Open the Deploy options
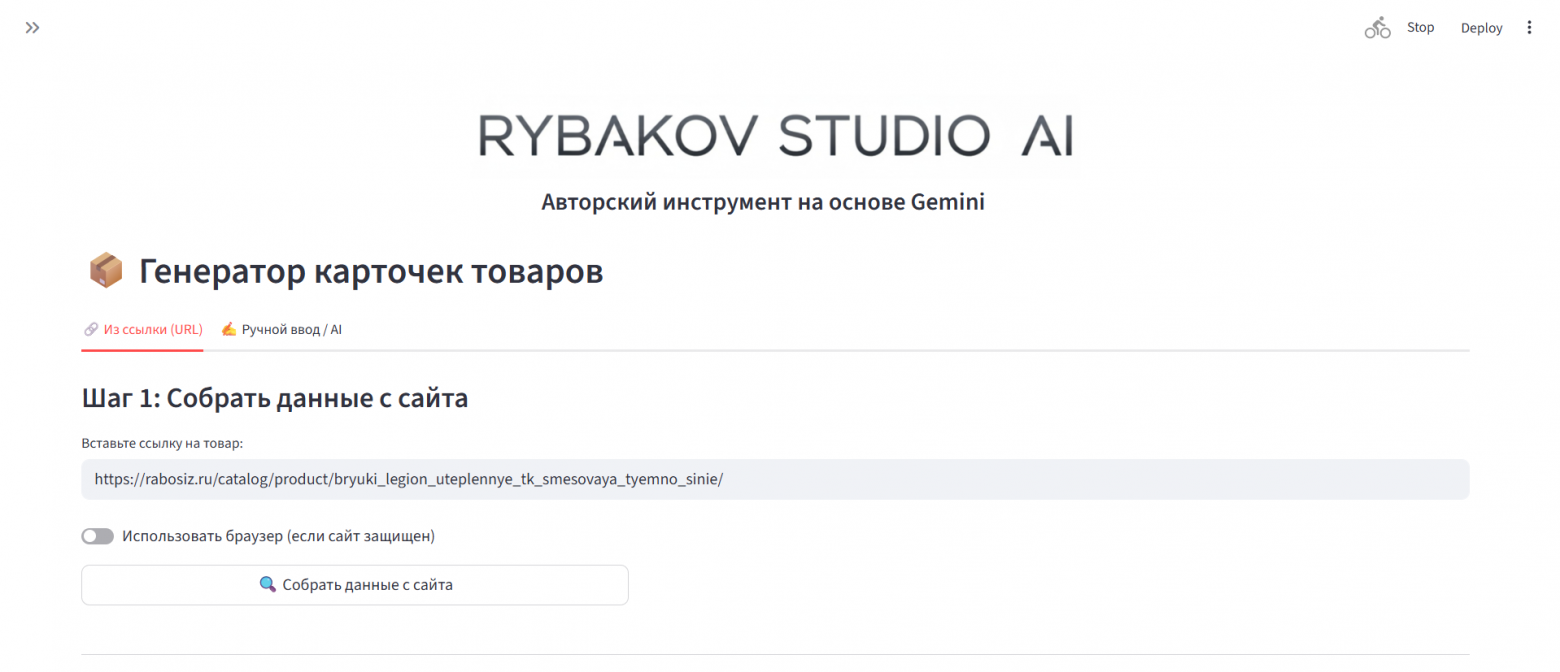This screenshot has height=672, width=1560. point(1481,27)
